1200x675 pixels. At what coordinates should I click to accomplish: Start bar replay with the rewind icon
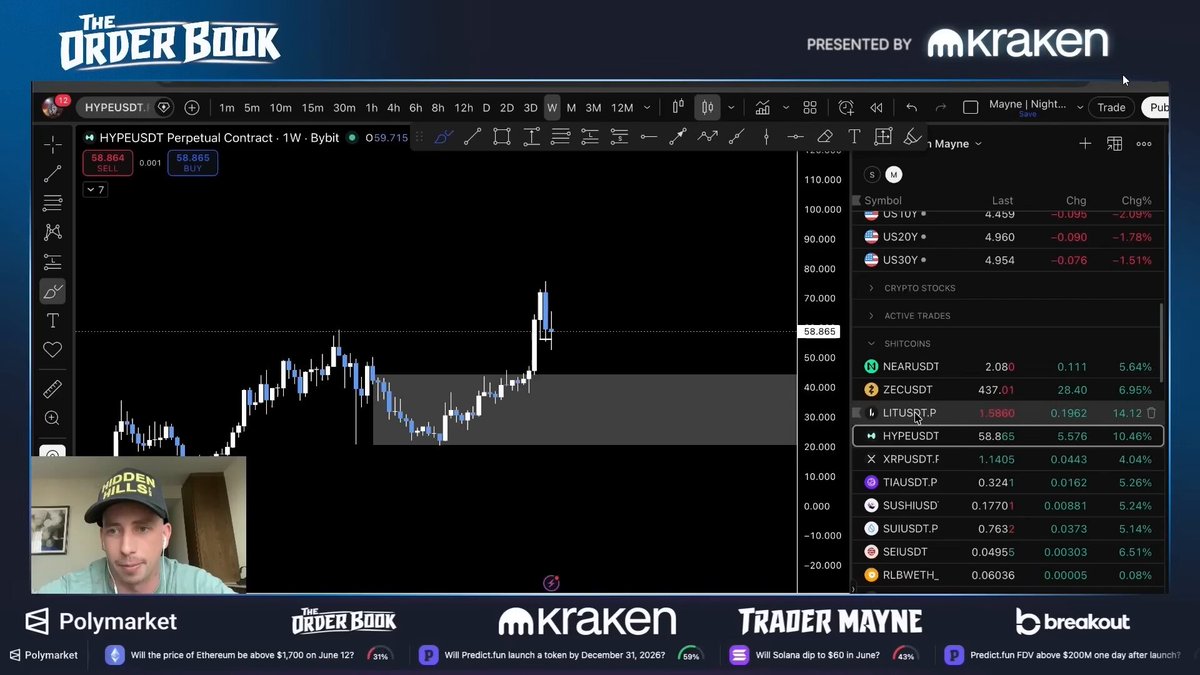[876, 107]
